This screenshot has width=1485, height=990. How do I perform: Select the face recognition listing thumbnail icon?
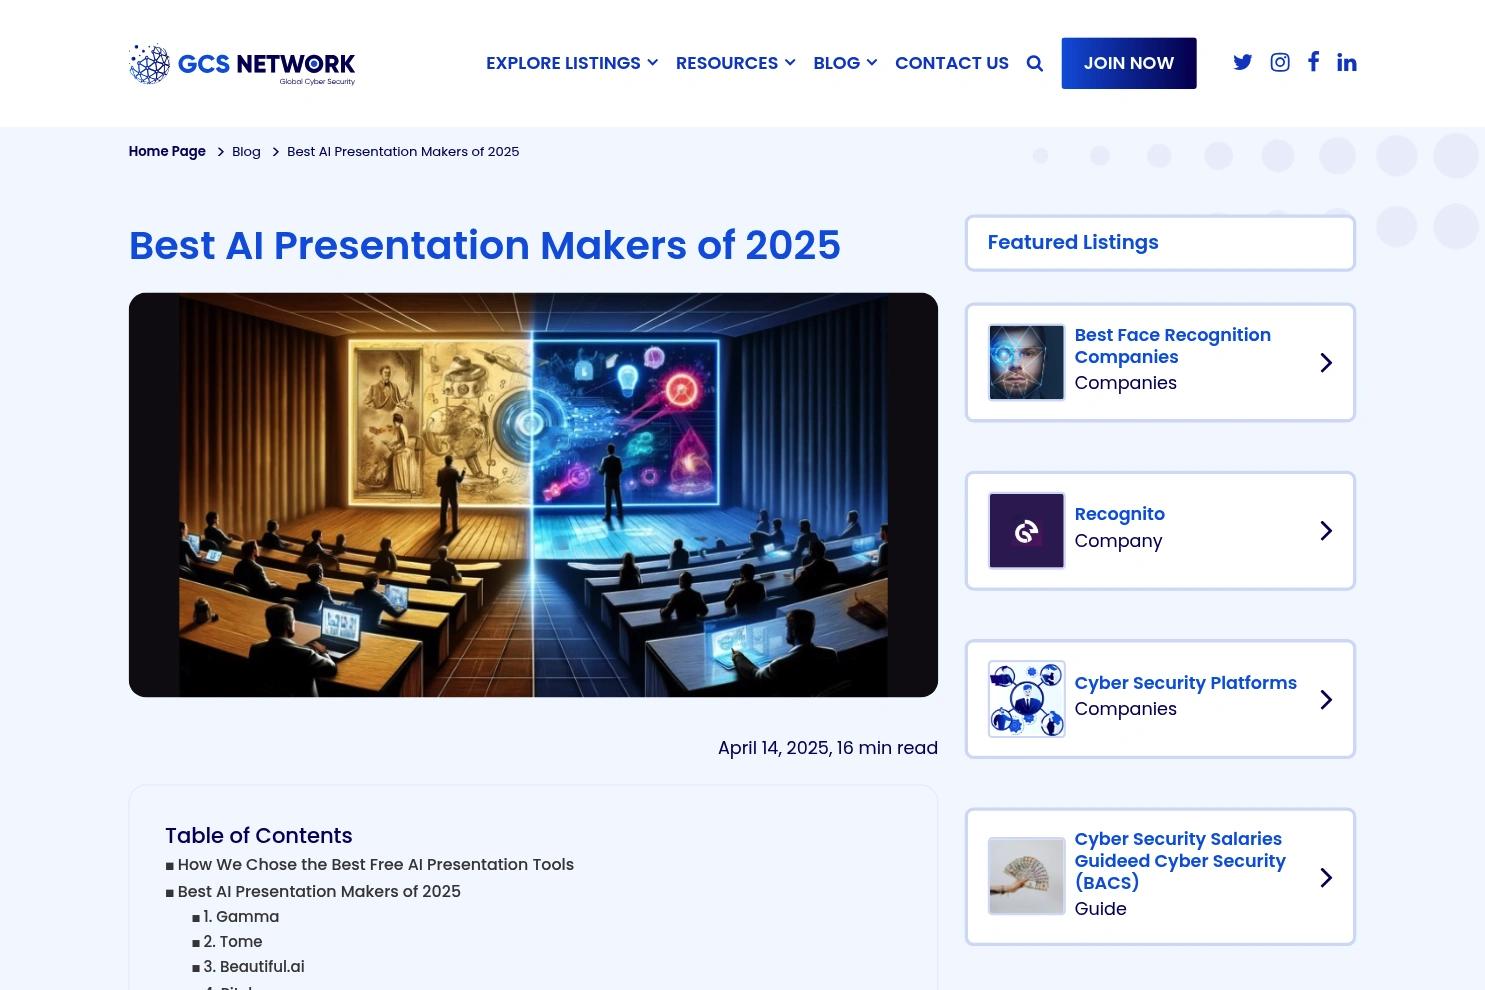coord(1026,362)
